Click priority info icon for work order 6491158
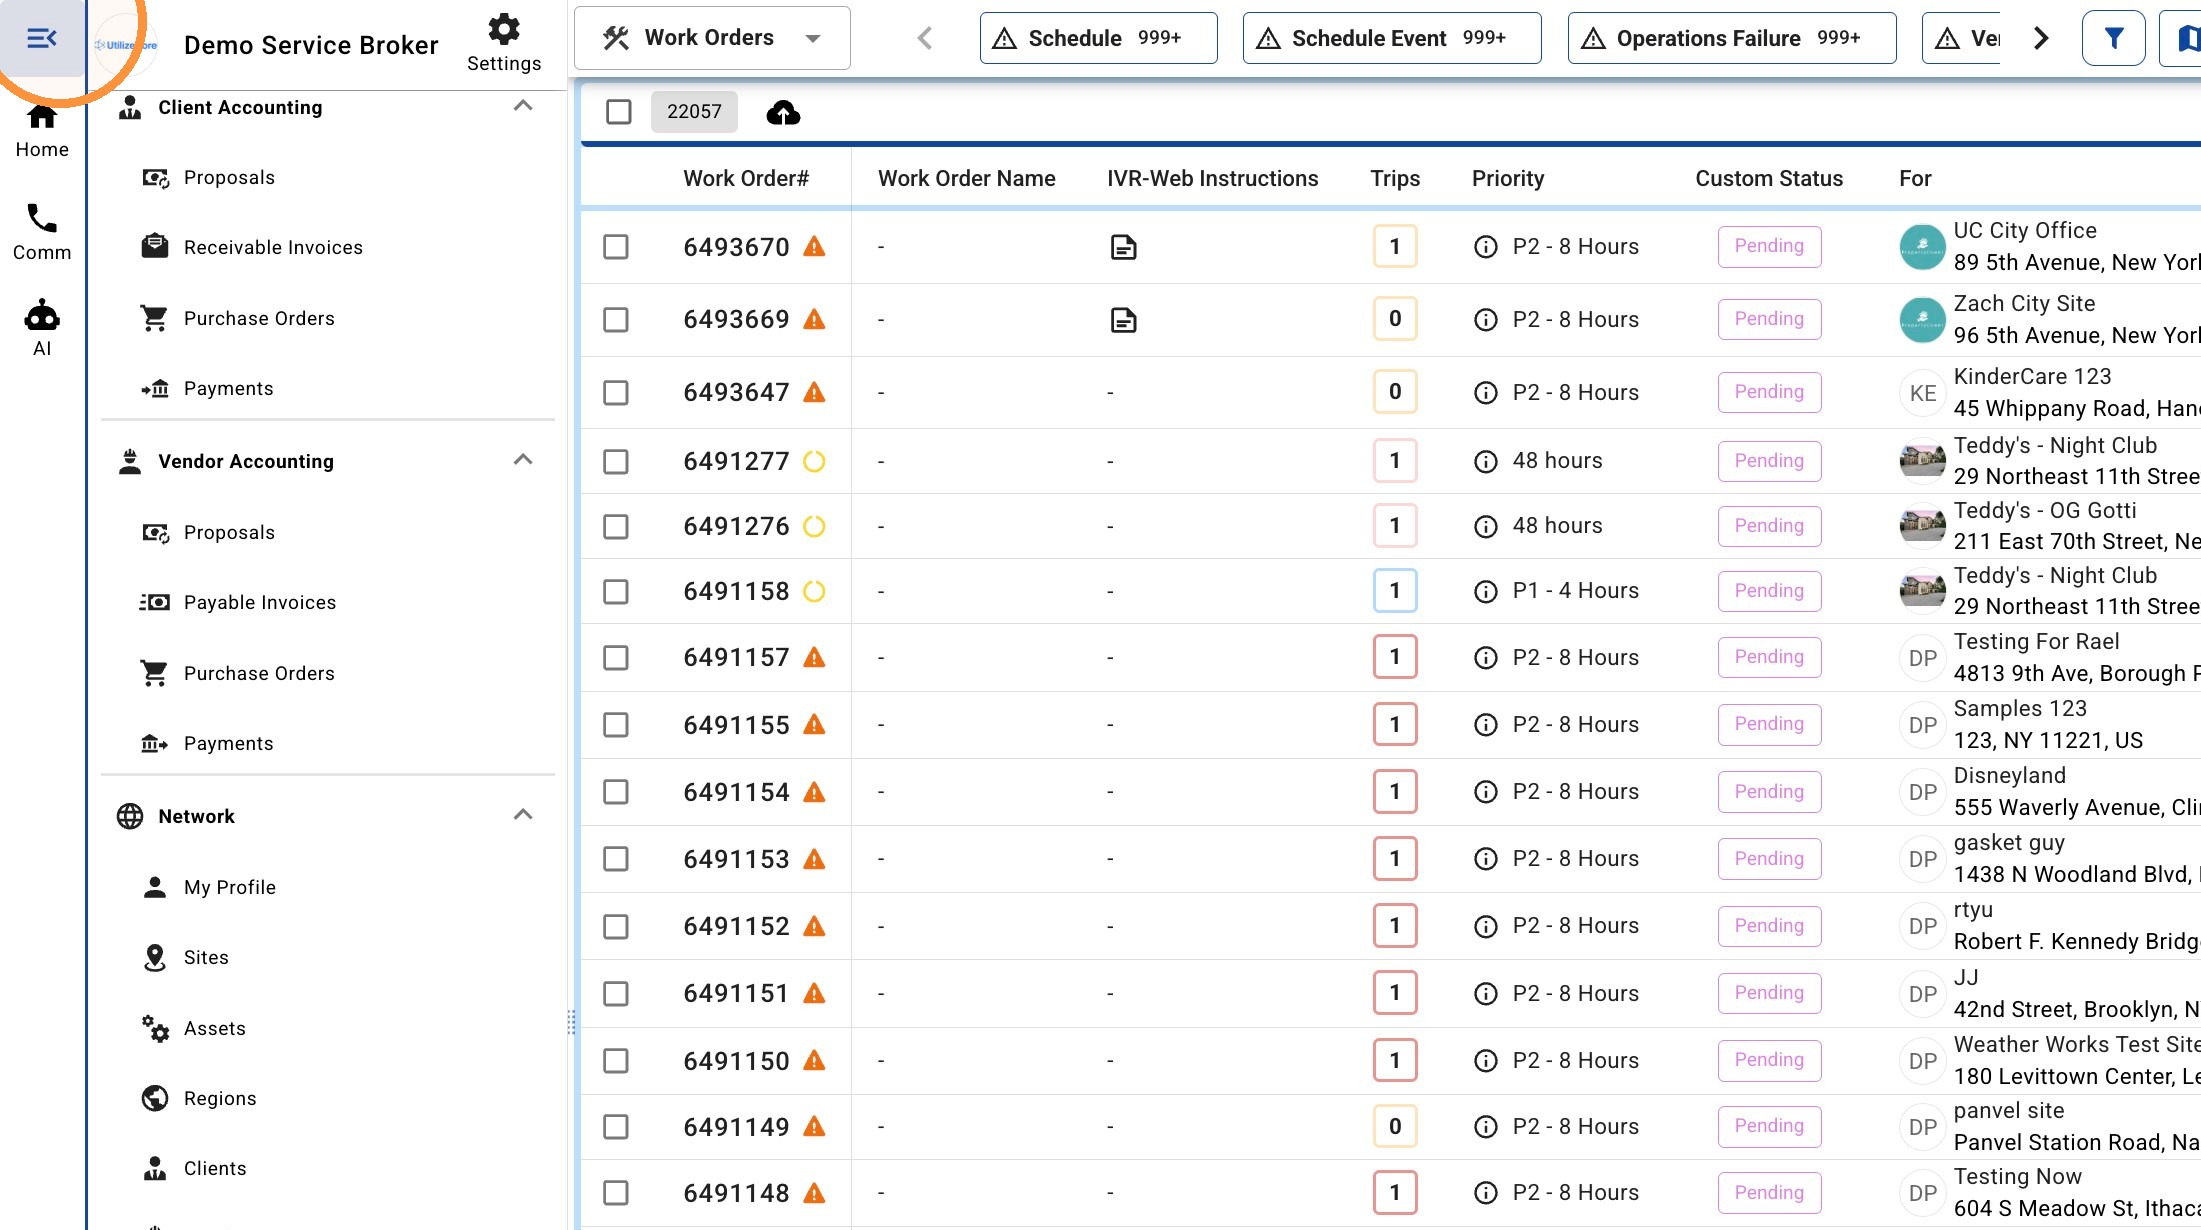Screen dimensions: 2201x1230 click(1486, 592)
